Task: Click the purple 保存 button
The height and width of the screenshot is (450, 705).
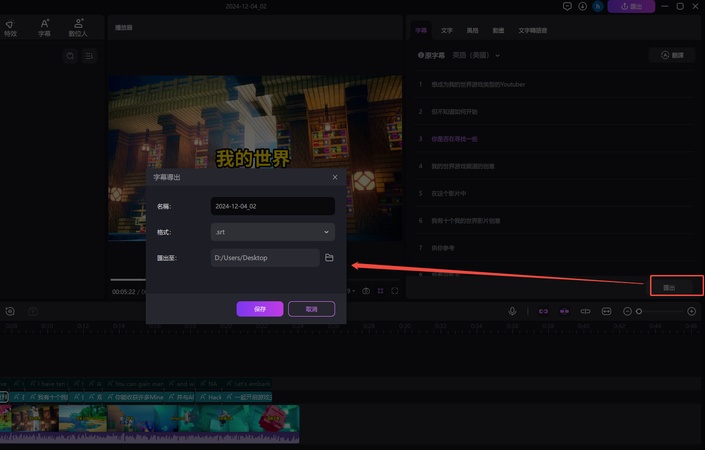Action: point(259,309)
